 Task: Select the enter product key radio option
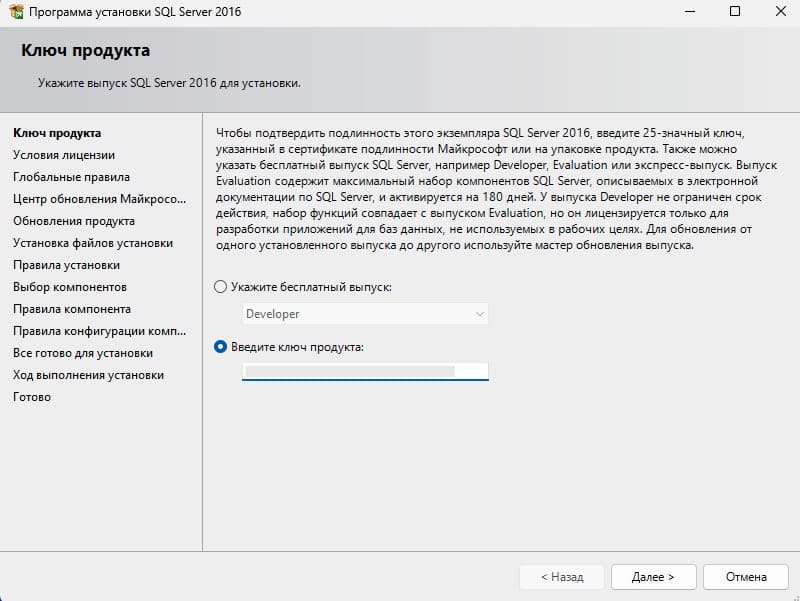pos(220,347)
